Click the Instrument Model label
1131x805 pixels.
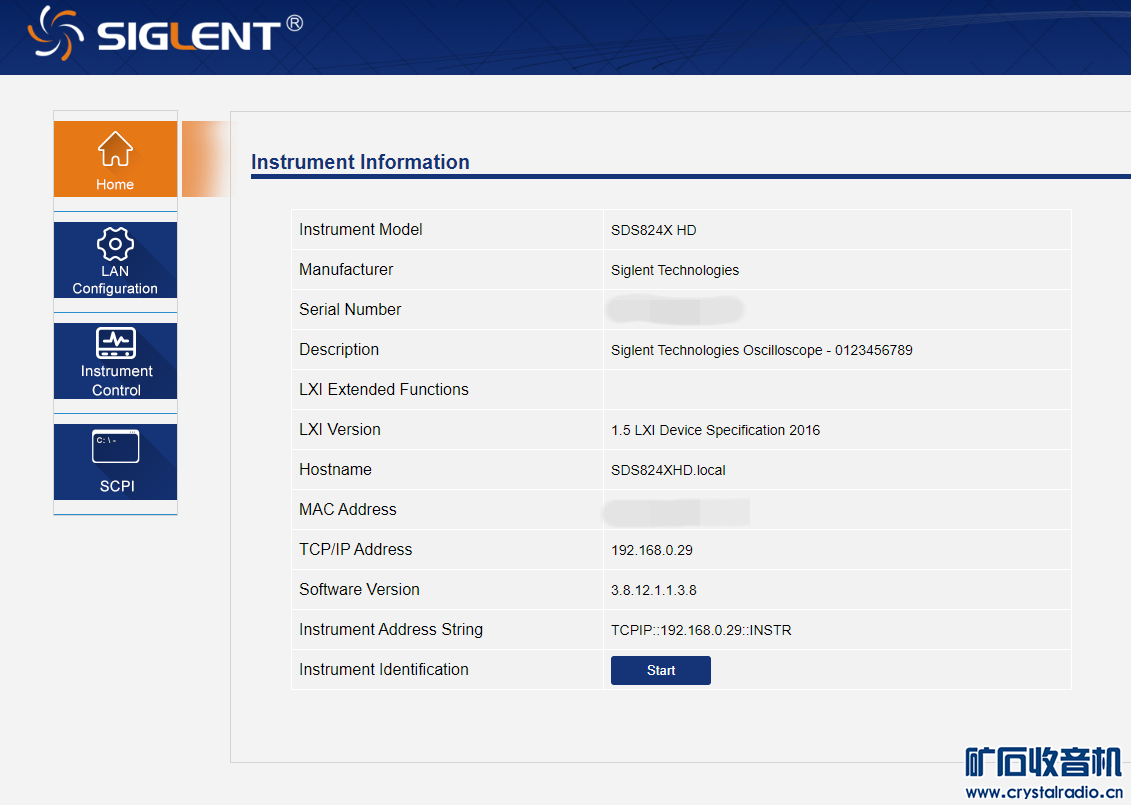(x=361, y=229)
